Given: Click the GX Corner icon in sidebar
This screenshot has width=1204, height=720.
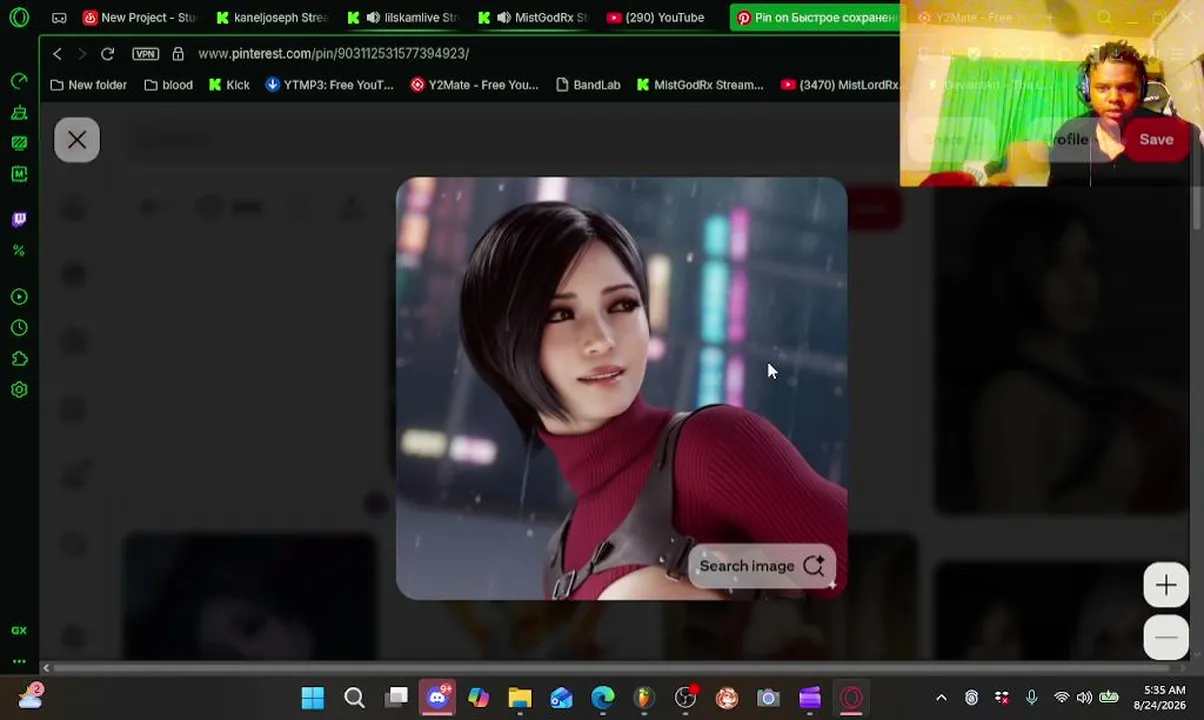Looking at the screenshot, I should [19, 630].
